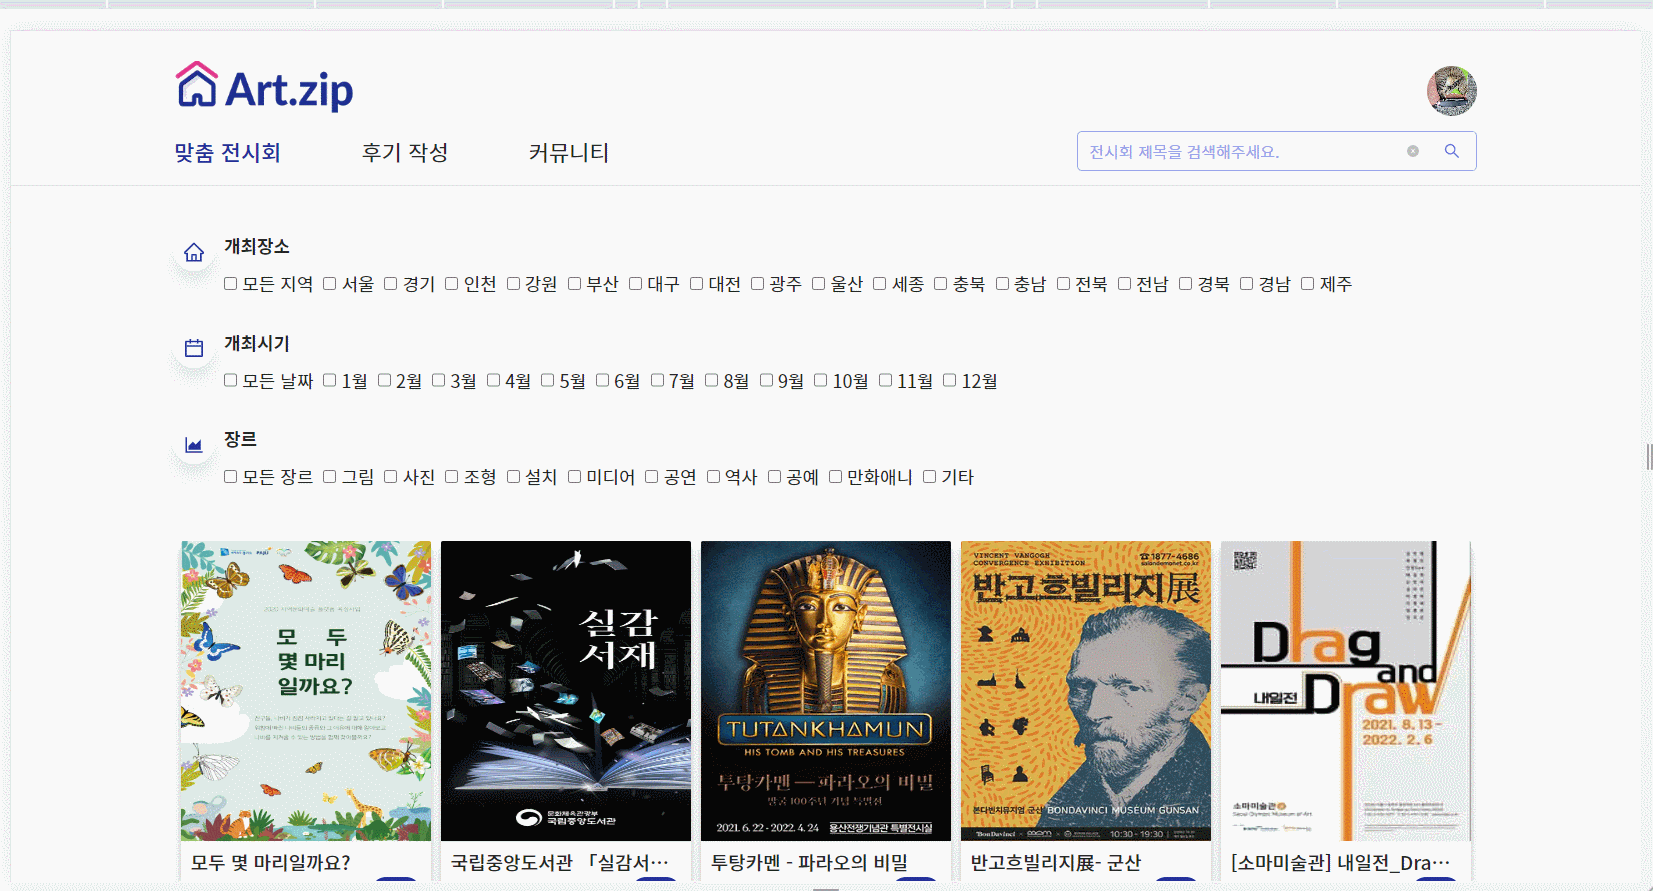Tick the 광주 region checkbox
The height and width of the screenshot is (891, 1653).
point(758,284)
